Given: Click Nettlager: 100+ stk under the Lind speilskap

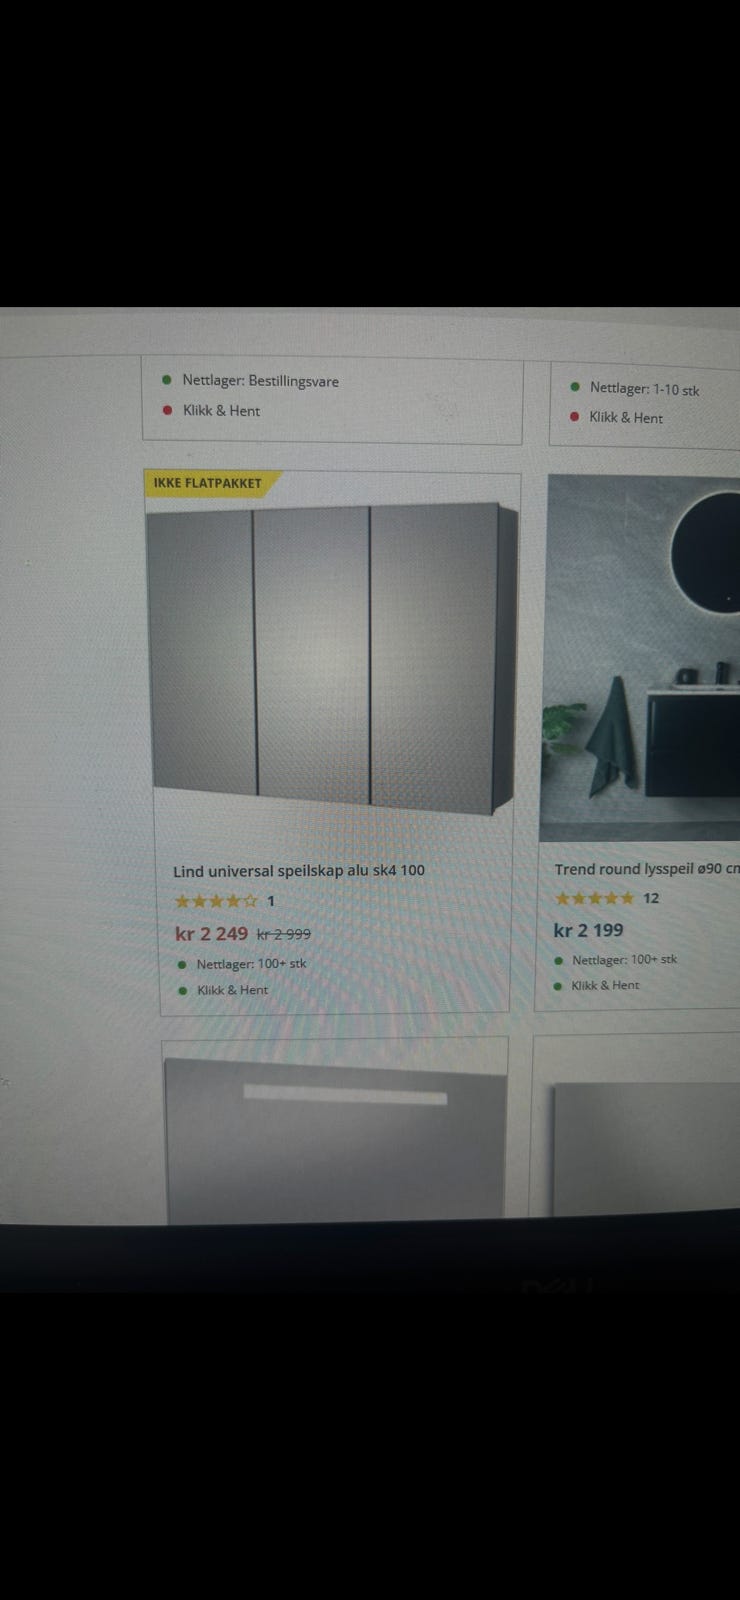Looking at the screenshot, I should coord(251,964).
